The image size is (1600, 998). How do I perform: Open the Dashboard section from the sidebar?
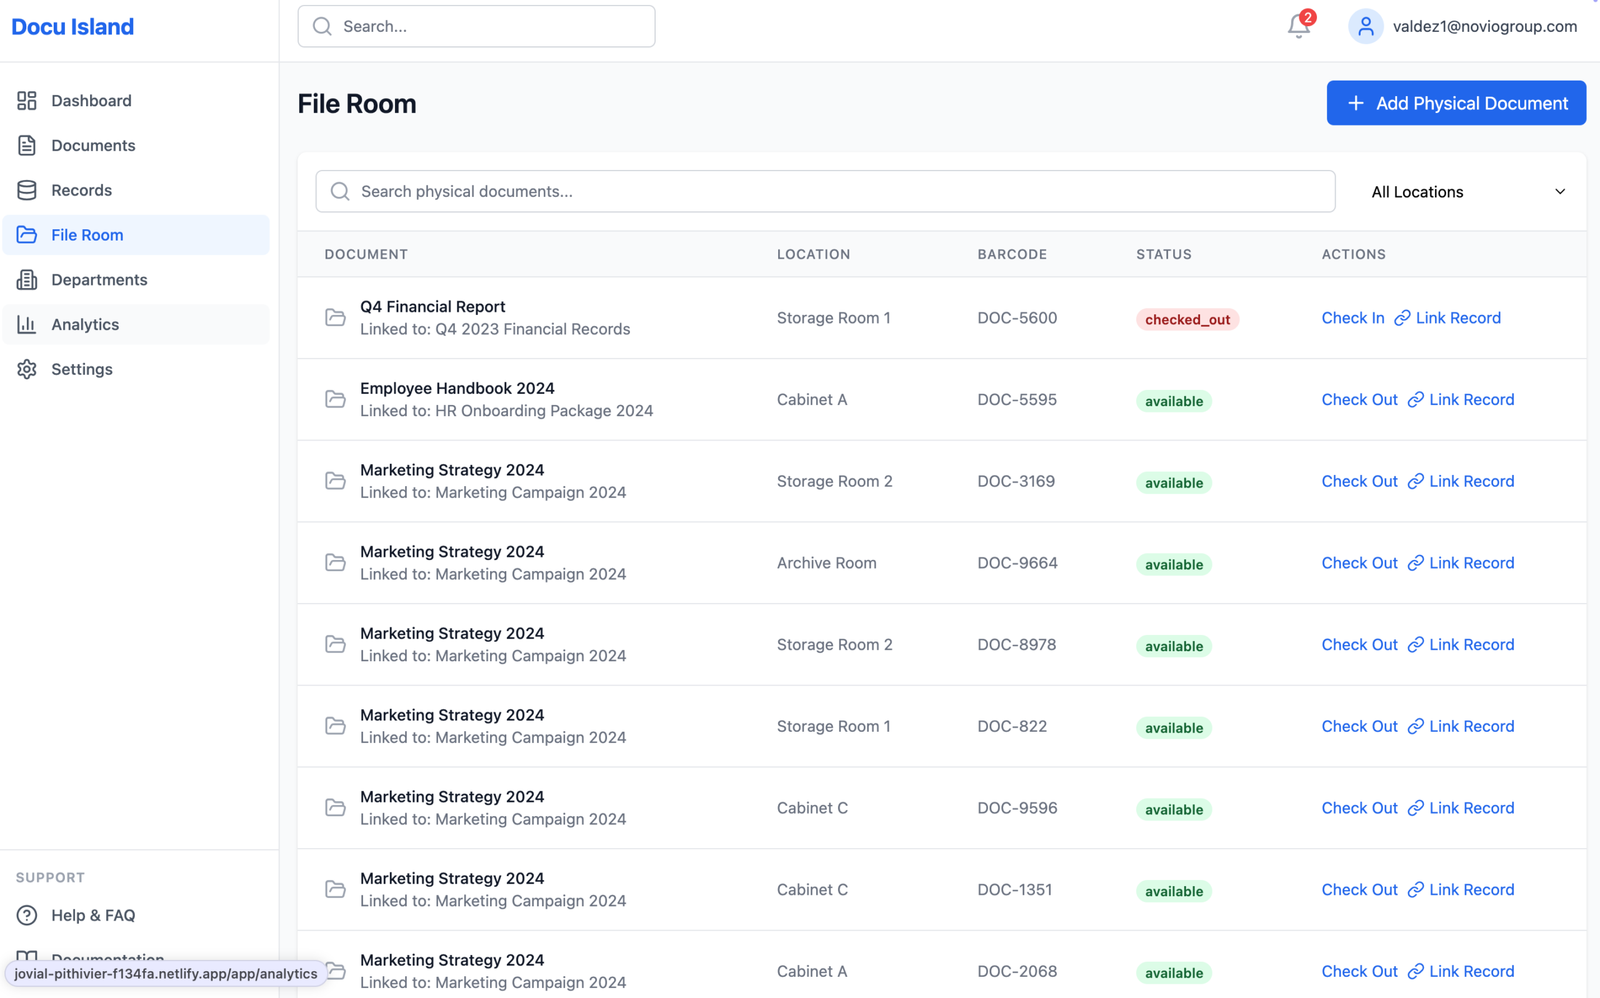[91, 100]
